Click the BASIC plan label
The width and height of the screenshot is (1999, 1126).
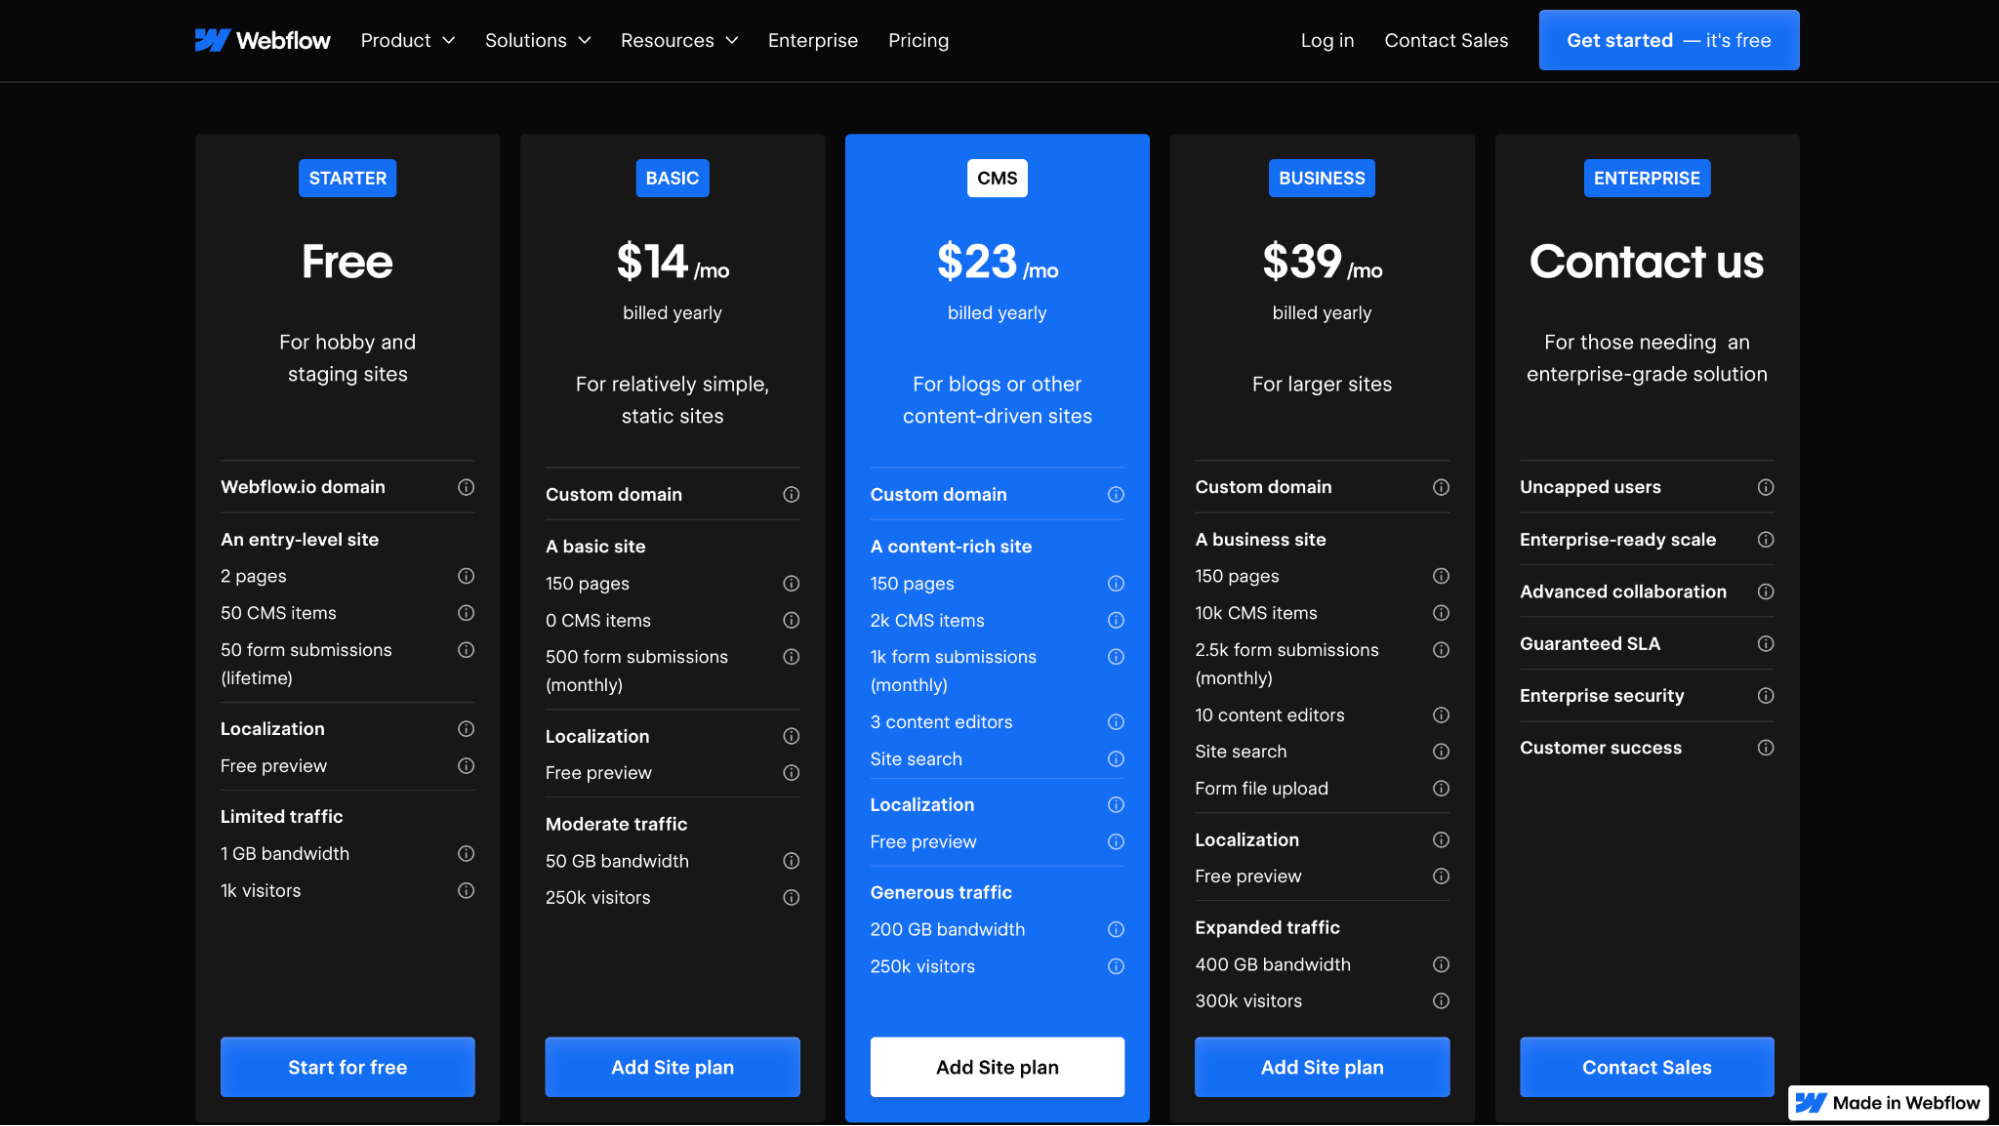click(x=672, y=178)
